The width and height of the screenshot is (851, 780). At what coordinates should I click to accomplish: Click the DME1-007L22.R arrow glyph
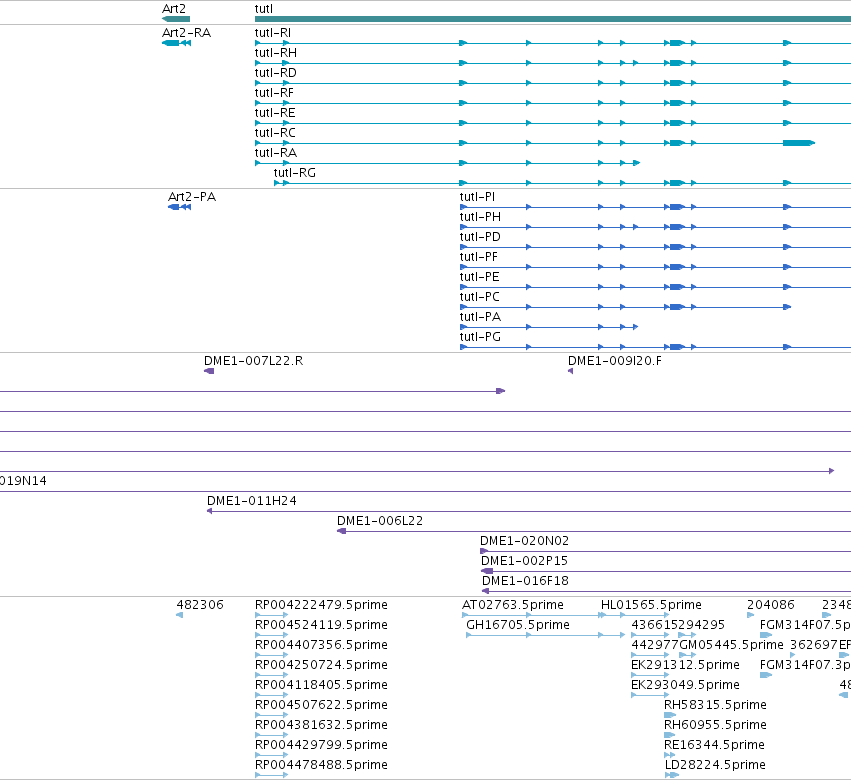tap(209, 371)
